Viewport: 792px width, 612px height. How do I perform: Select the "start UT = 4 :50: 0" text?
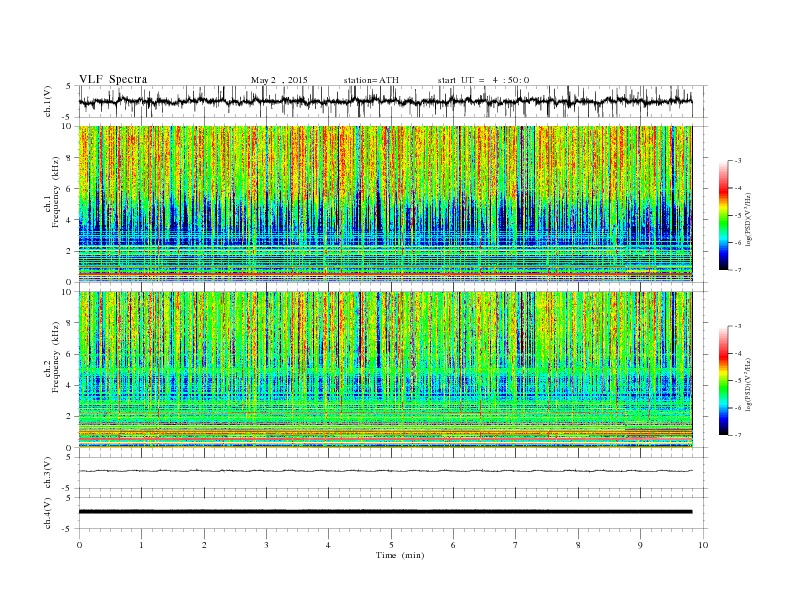point(483,80)
